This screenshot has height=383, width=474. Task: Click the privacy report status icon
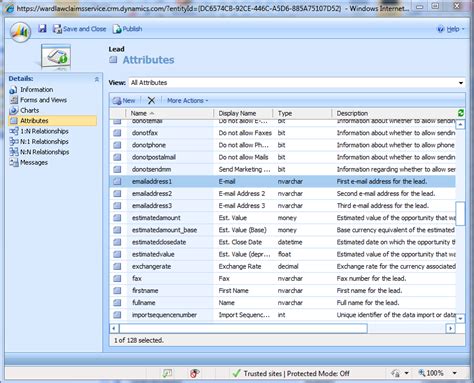pos(195,373)
